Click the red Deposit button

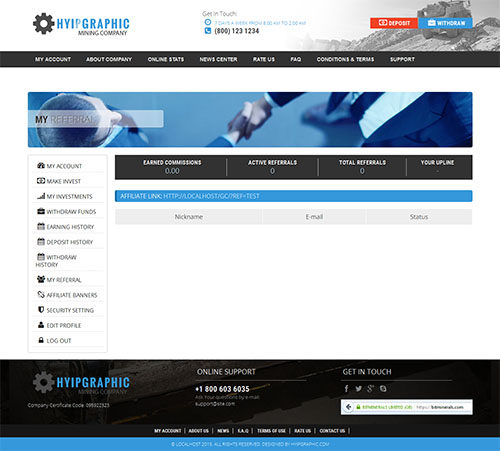[x=394, y=23]
